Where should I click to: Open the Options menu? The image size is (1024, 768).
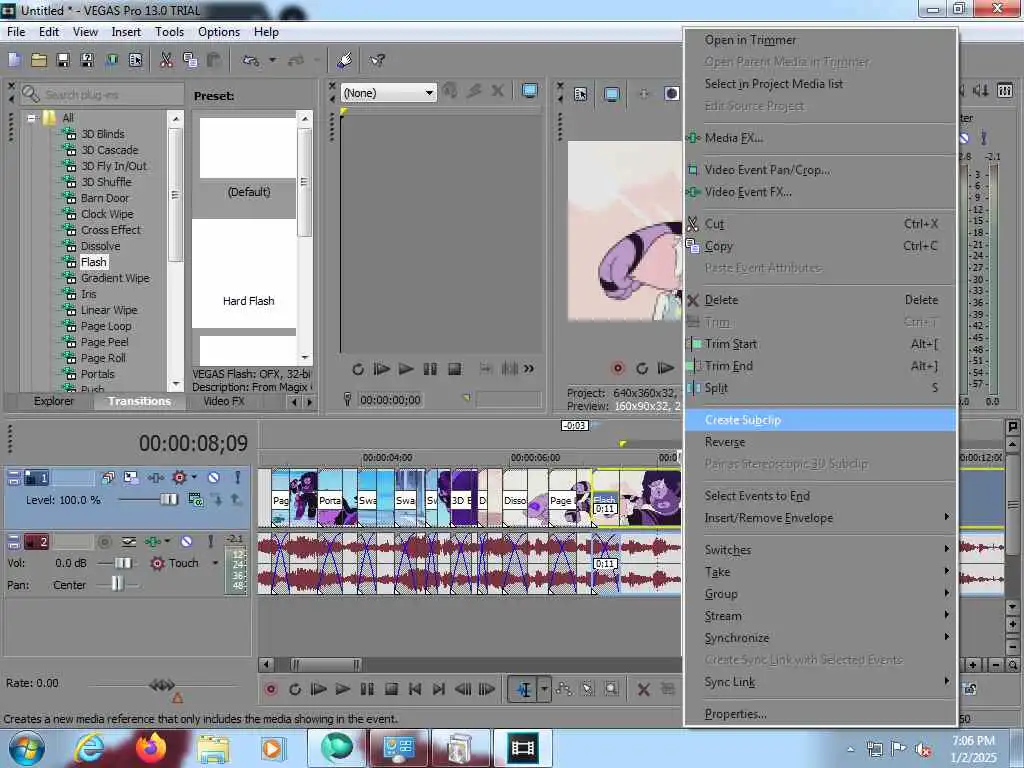[x=219, y=32]
